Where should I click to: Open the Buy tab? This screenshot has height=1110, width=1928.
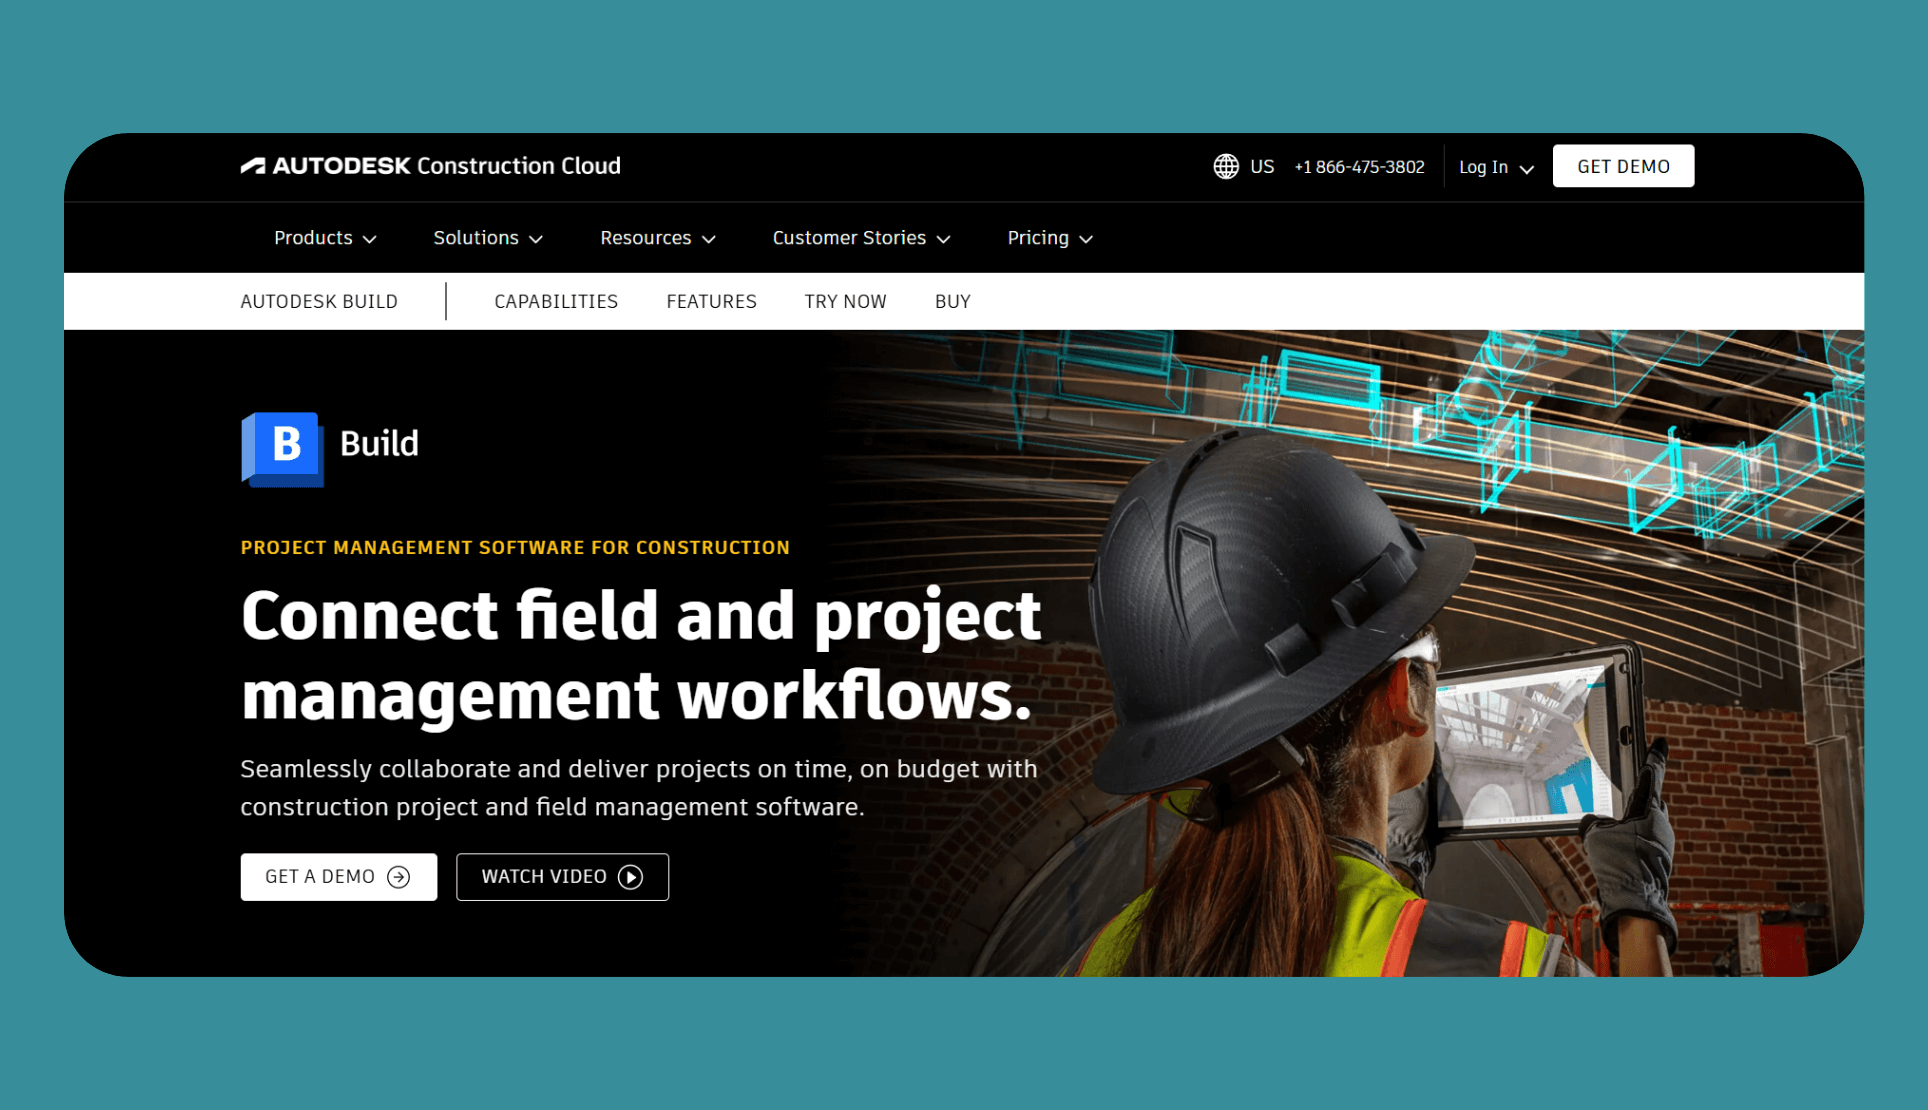tap(952, 301)
